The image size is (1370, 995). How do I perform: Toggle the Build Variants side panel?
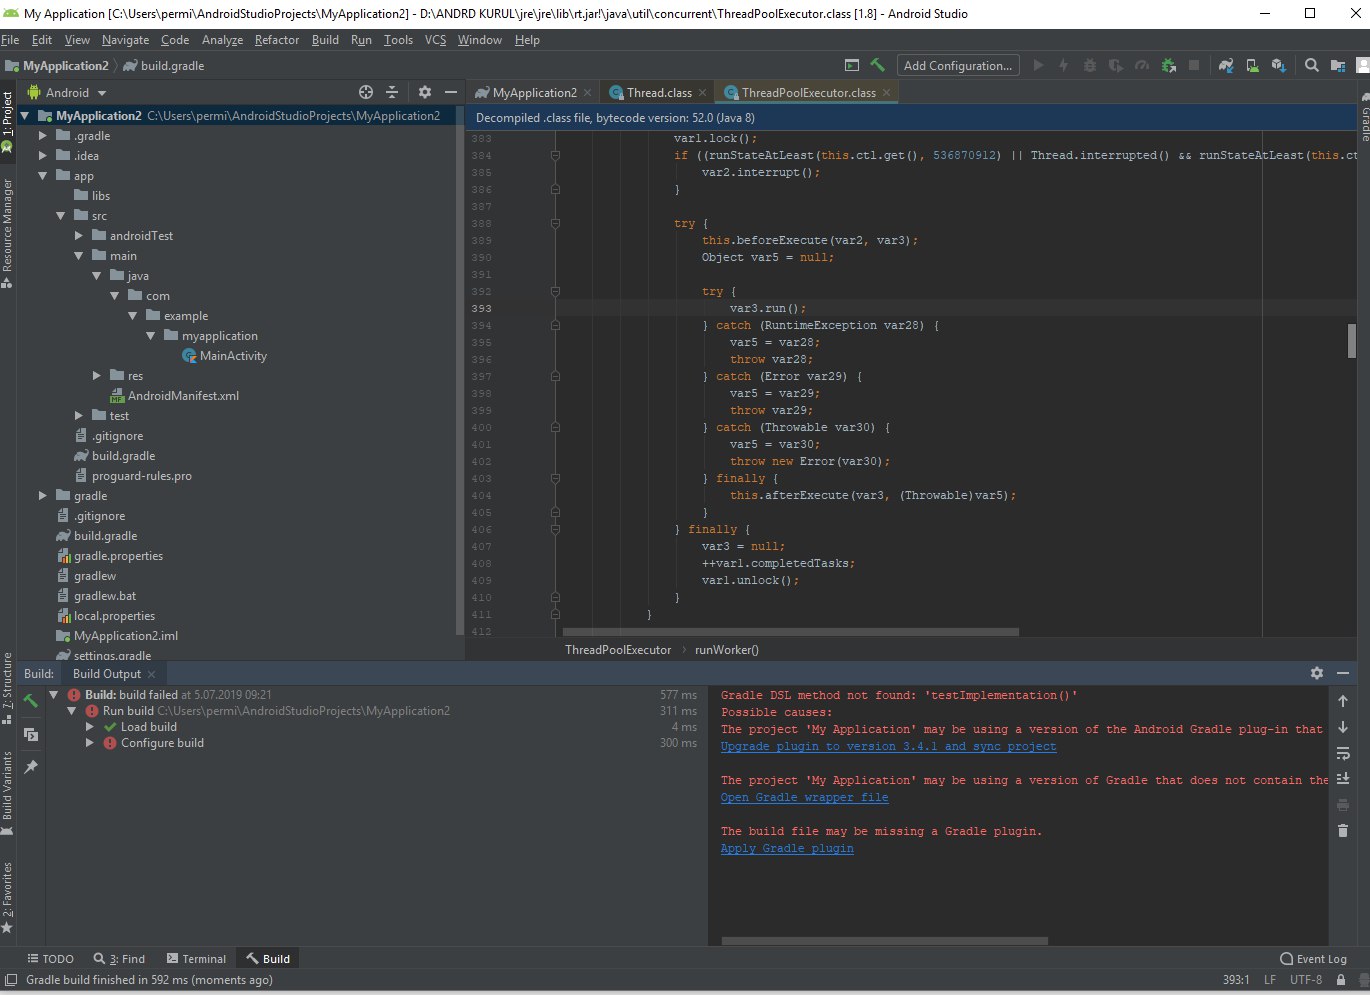click(7, 793)
